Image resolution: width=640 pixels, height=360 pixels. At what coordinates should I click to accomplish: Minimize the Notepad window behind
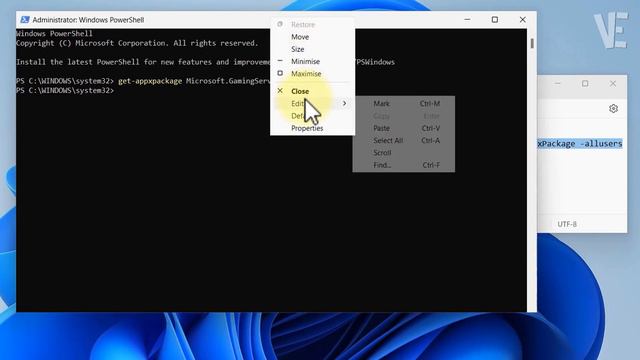[558, 83]
